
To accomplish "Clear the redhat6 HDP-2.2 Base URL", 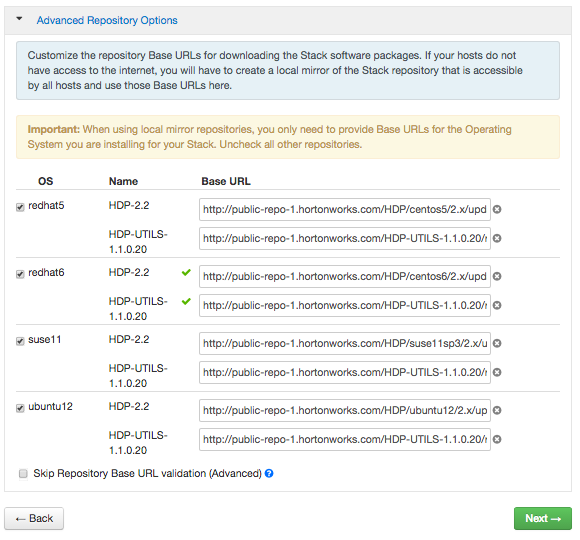I will coord(497,276).
